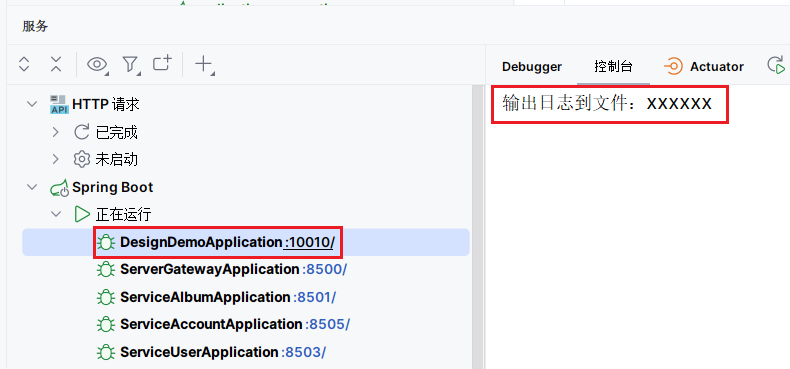Screen dimensions: 790x369
Task: Collapse the 正在运行 group
Action: 56,215
